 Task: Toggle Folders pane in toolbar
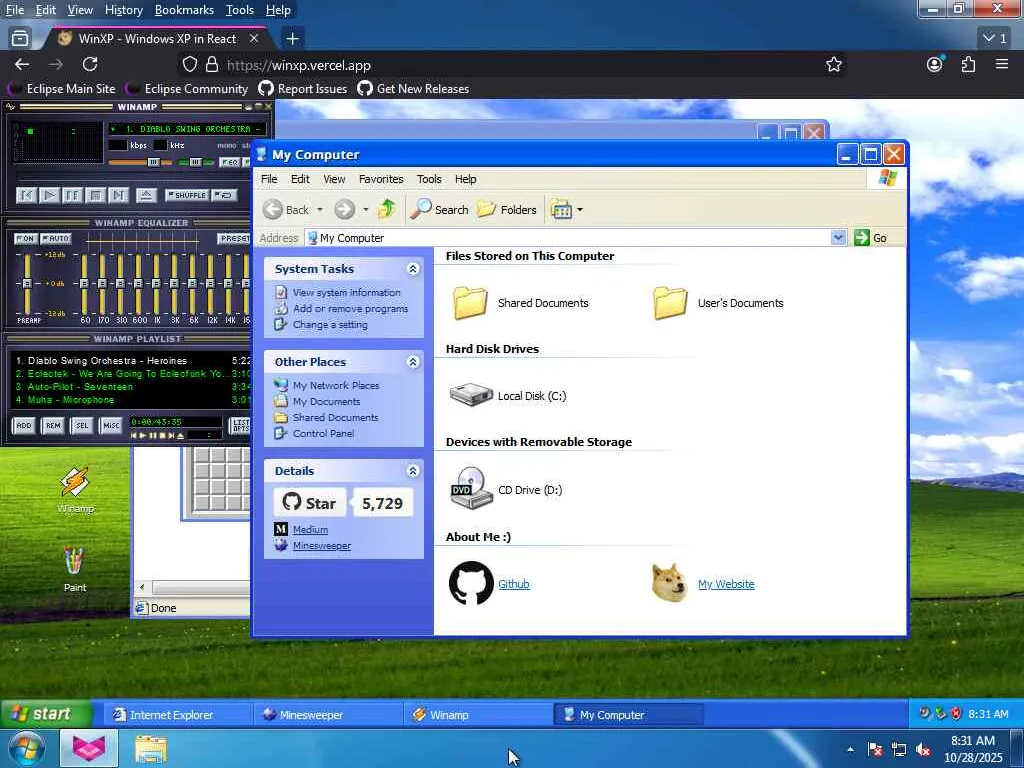[x=506, y=210]
